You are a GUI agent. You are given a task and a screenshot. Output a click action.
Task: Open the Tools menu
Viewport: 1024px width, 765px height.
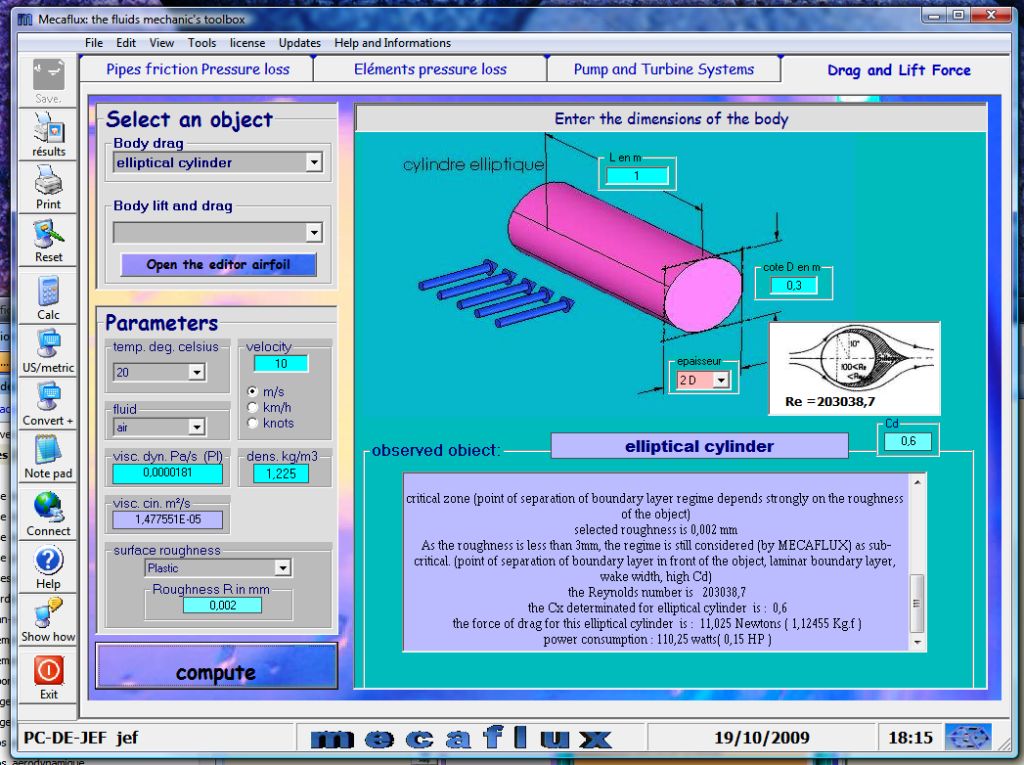[202, 43]
